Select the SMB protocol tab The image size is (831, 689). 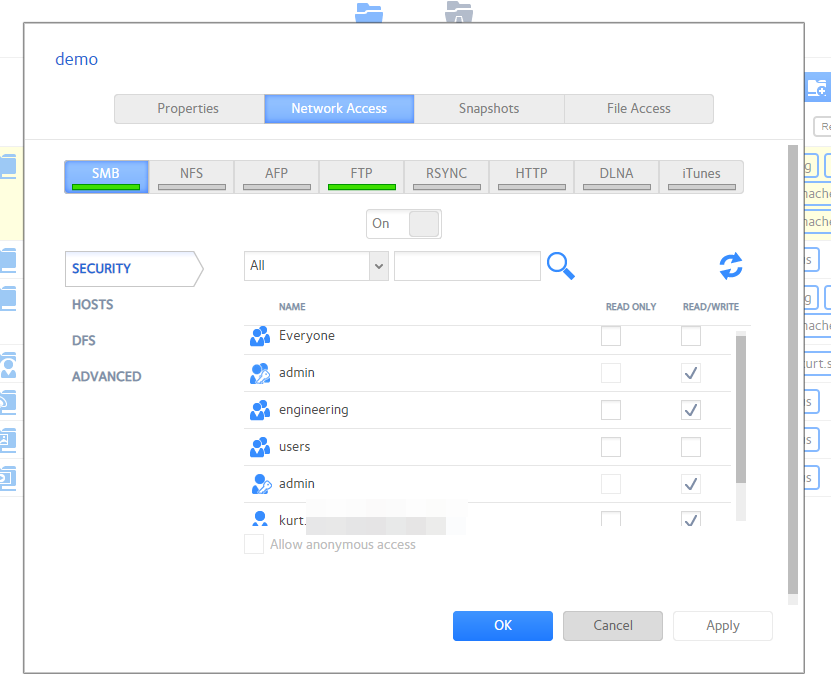[106, 177]
